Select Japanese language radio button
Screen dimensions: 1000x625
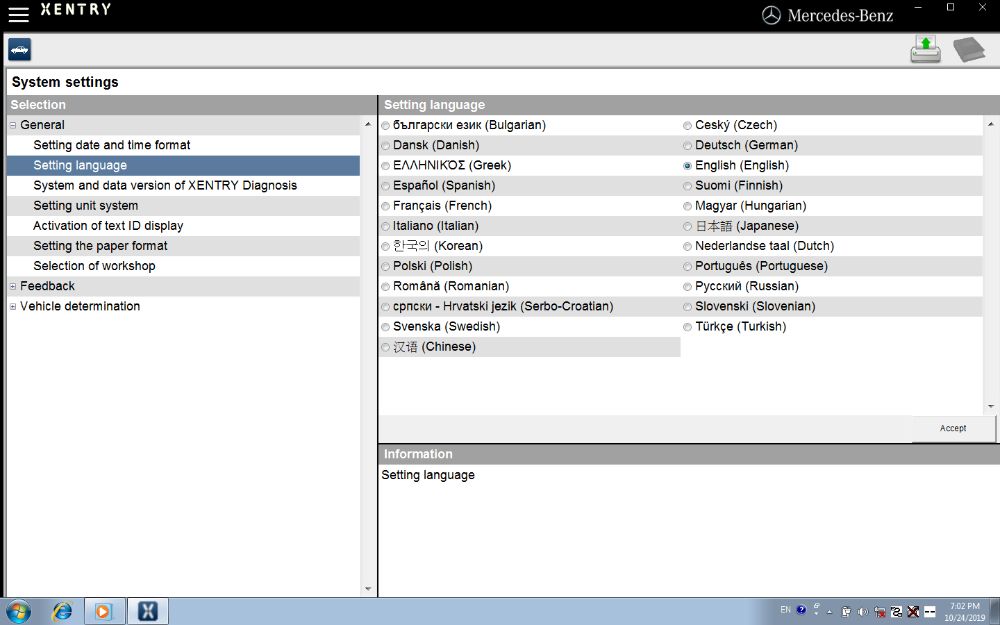pos(688,226)
